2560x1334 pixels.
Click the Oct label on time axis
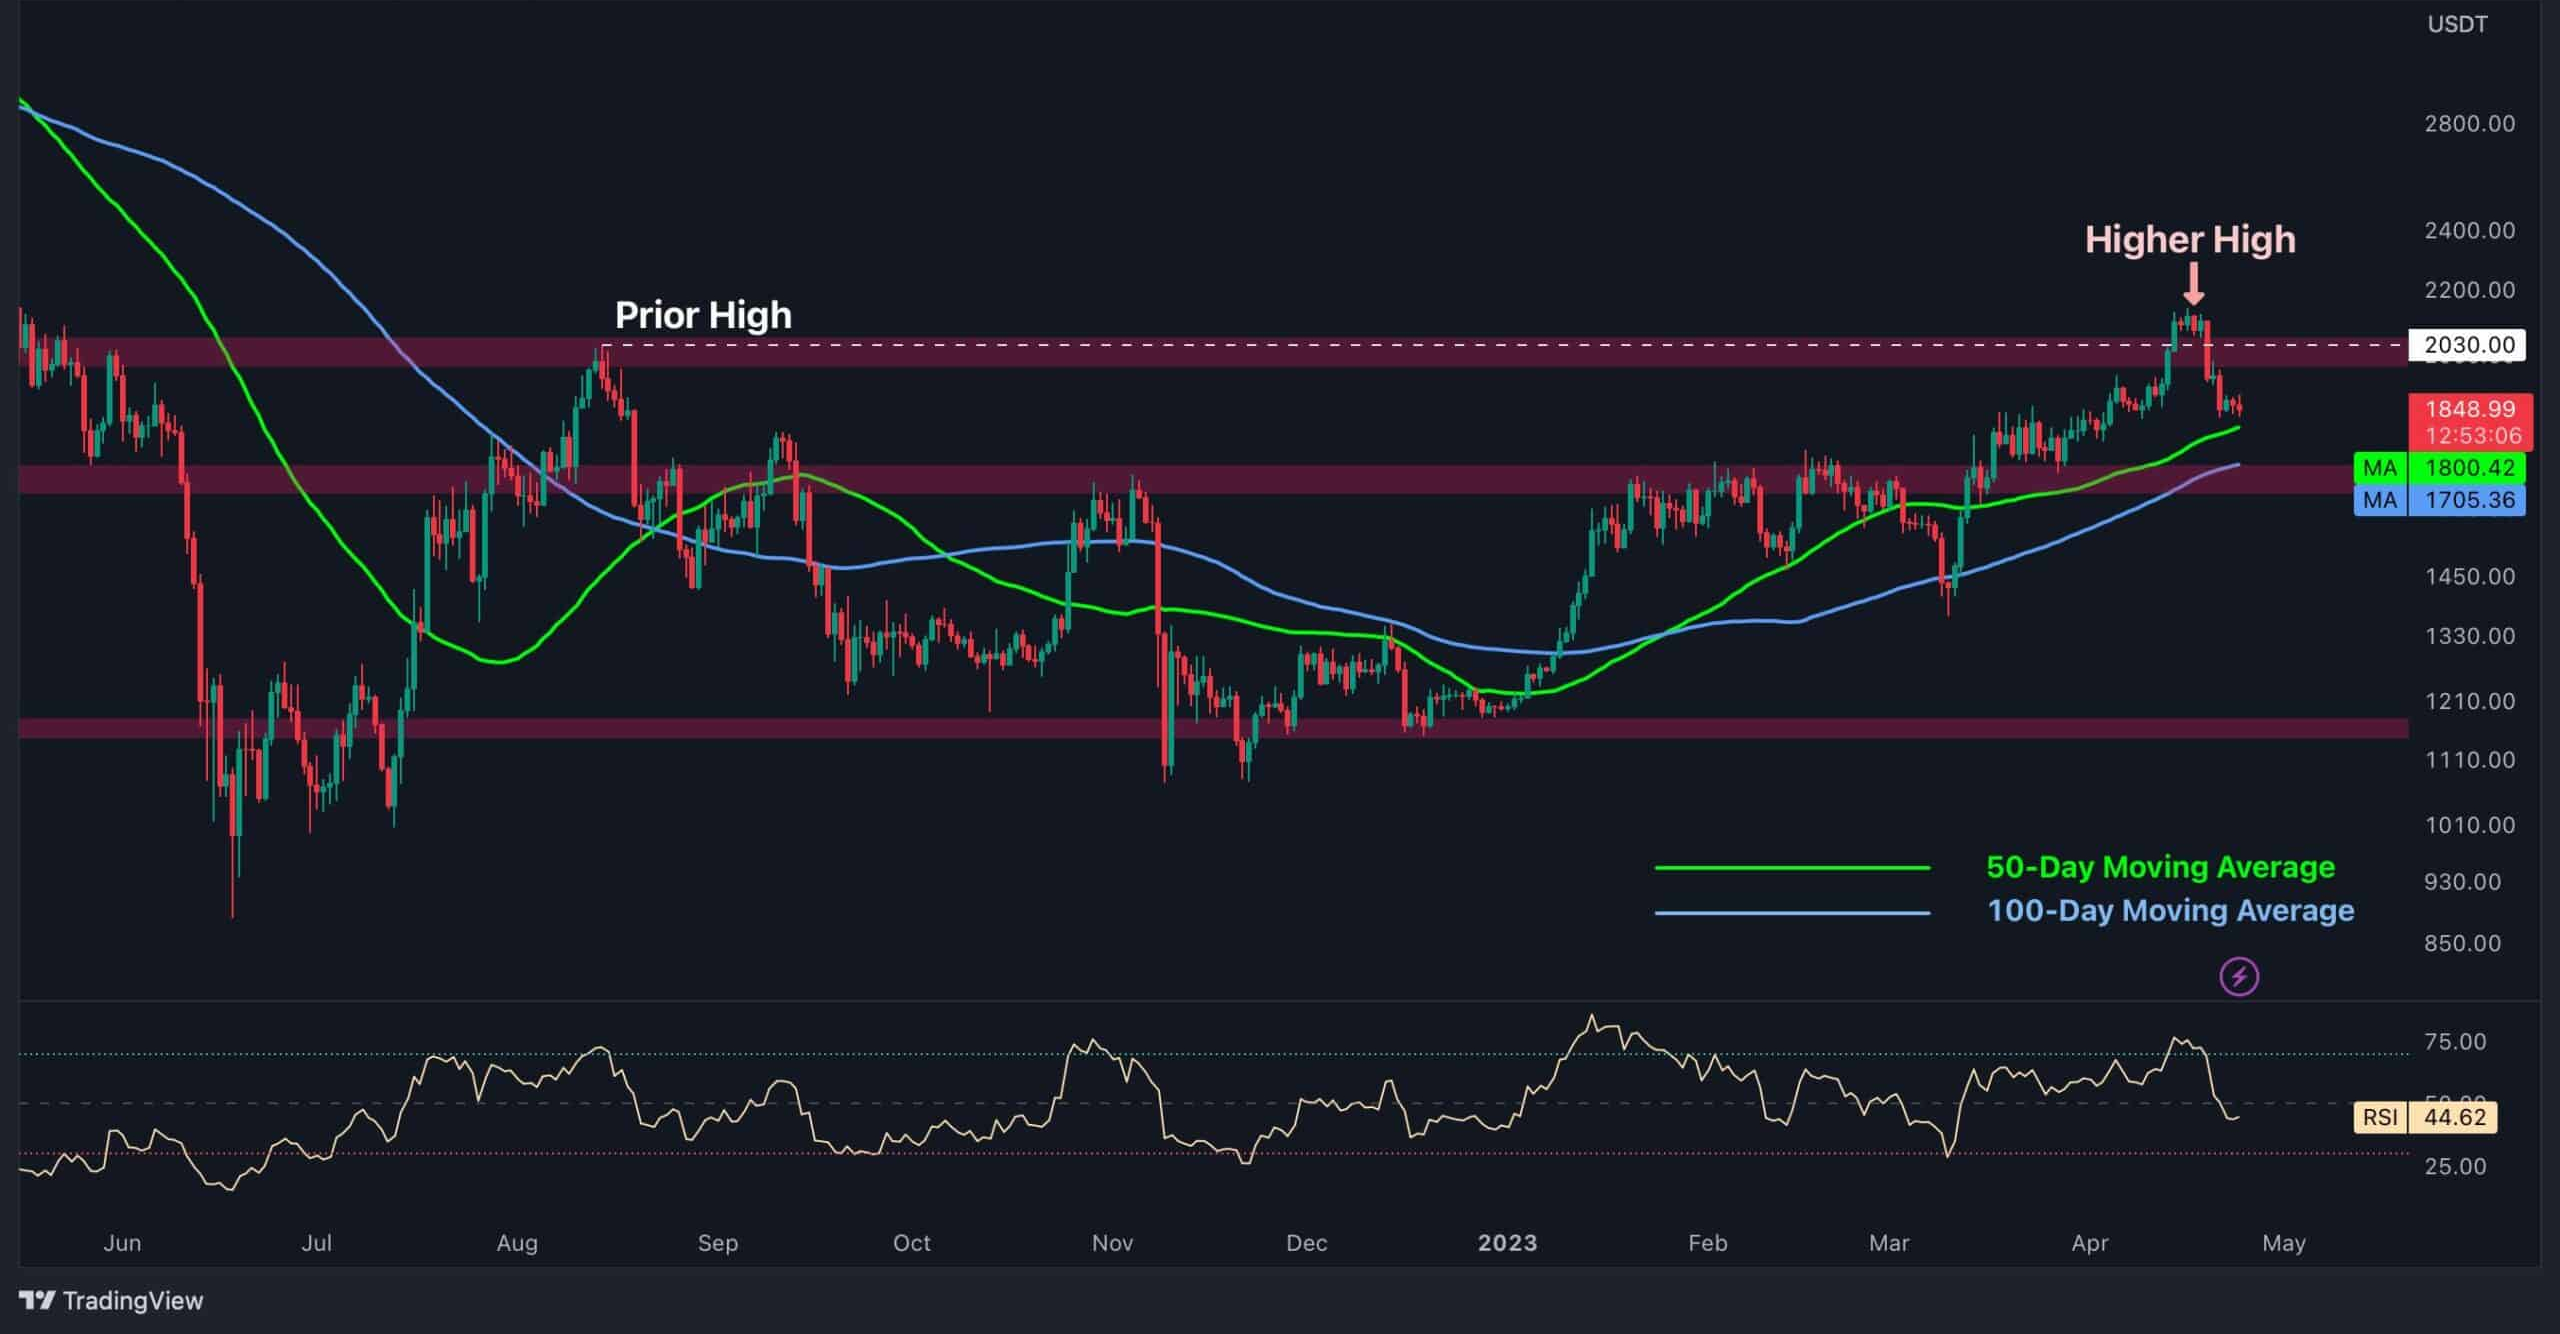point(911,1243)
